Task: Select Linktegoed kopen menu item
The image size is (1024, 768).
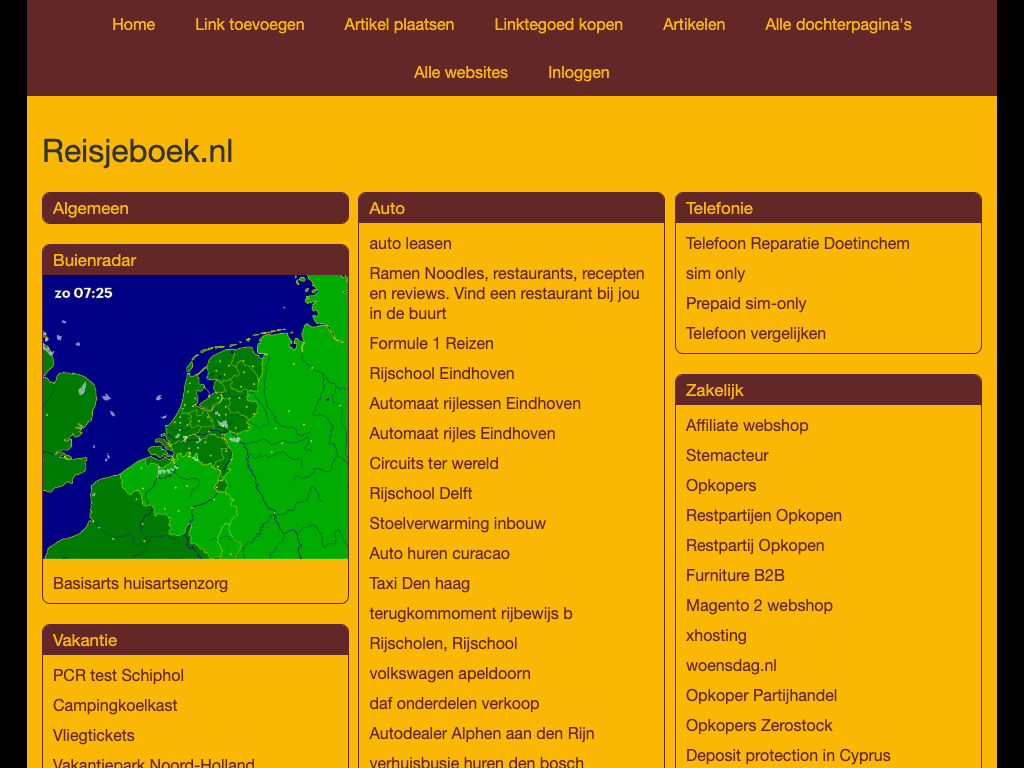Action: (x=558, y=24)
